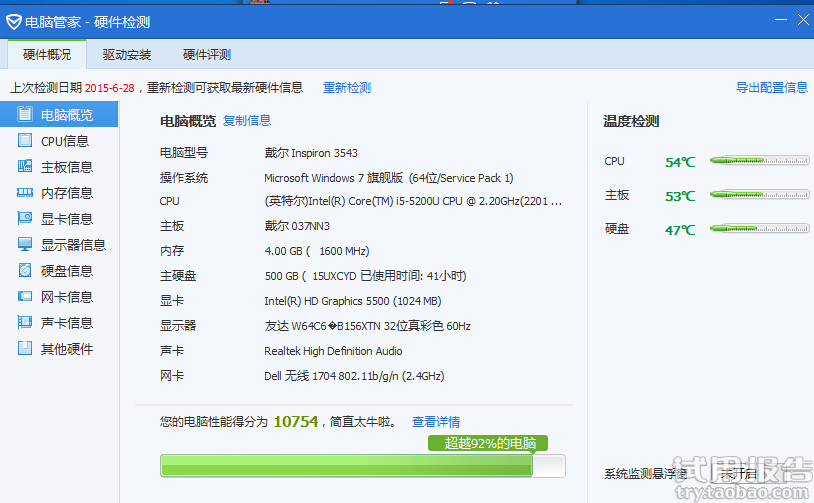This screenshot has width=814, height=503.
Task: Select 声卡信息 label in the sidebar
Action: pos(67,323)
